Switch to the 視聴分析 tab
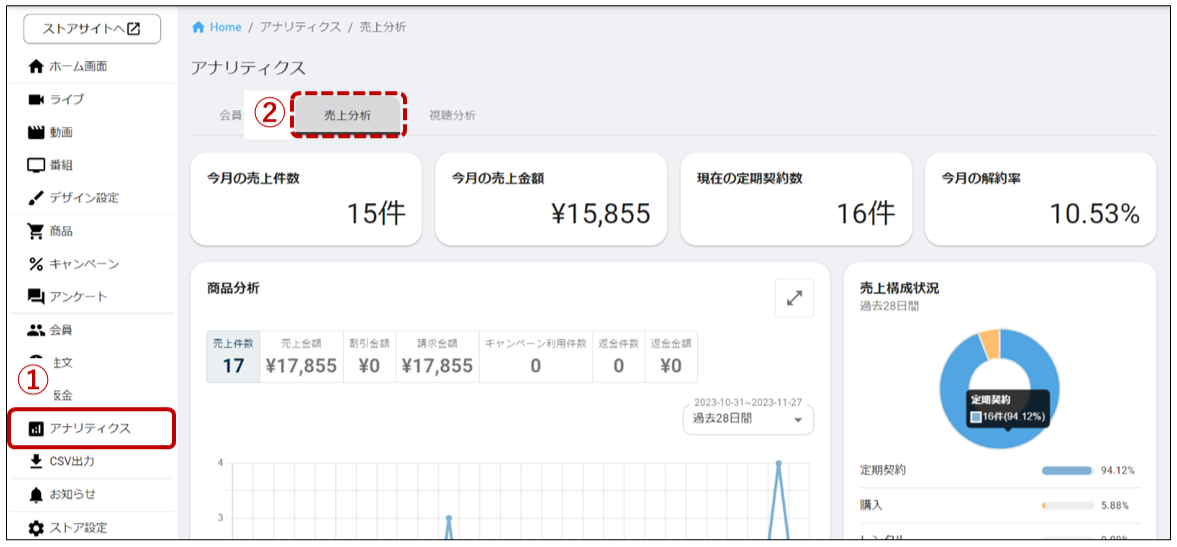 click(x=452, y=115)
